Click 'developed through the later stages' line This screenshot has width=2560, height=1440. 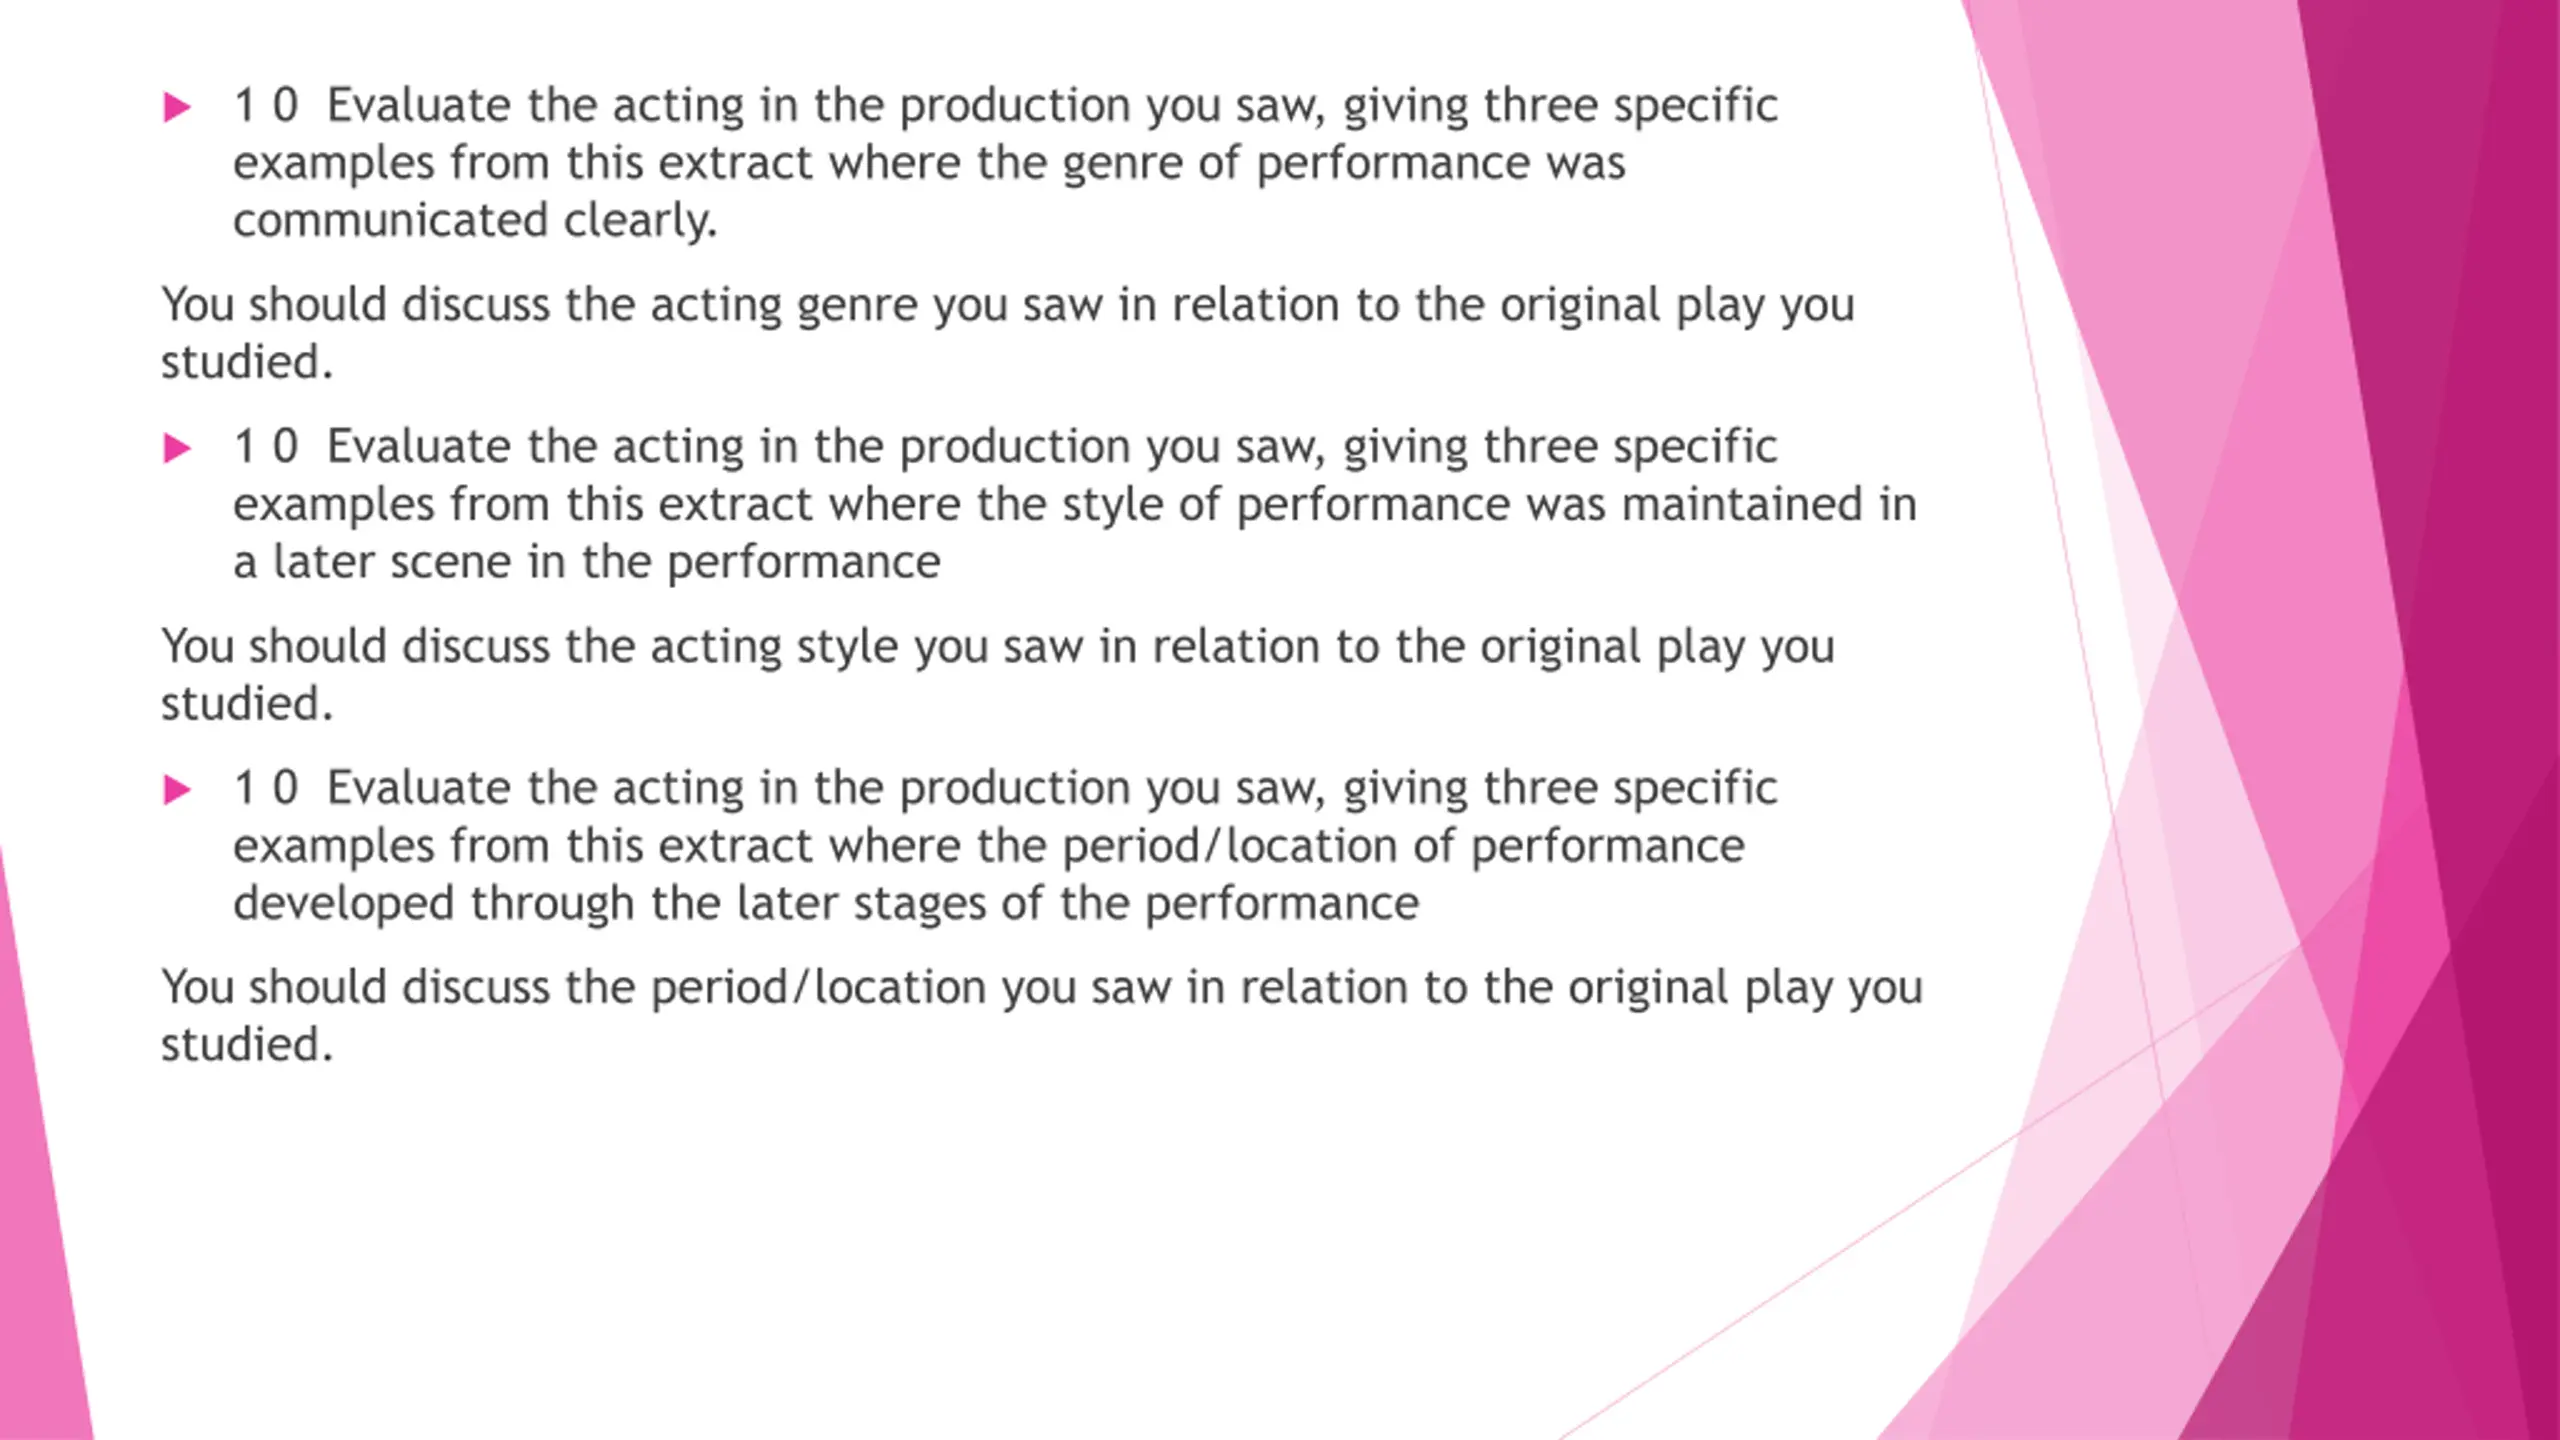click(x=826, y=904)
